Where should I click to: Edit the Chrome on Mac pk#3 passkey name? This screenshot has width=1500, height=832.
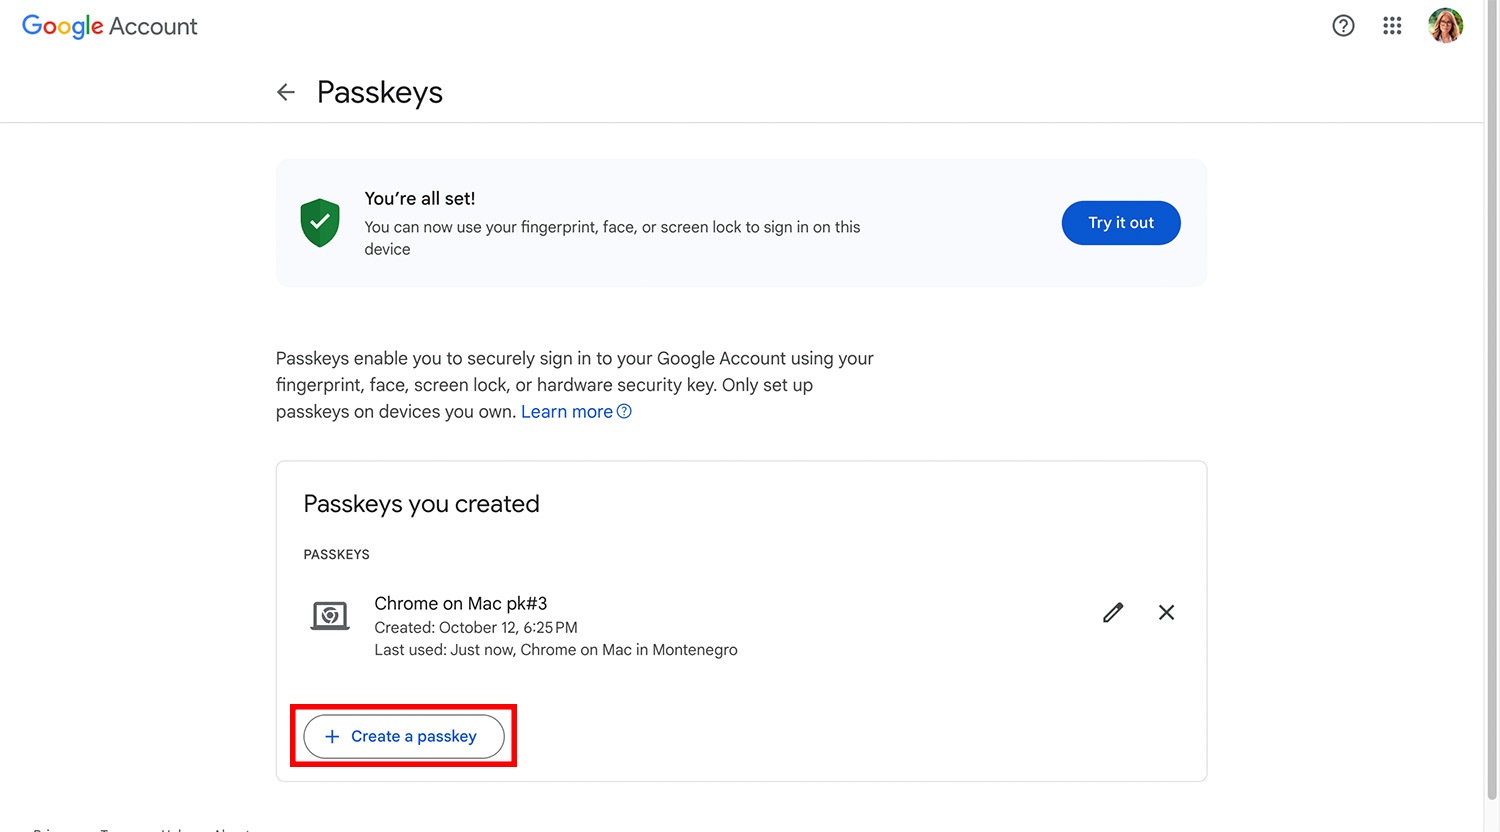click(1113, 613)
